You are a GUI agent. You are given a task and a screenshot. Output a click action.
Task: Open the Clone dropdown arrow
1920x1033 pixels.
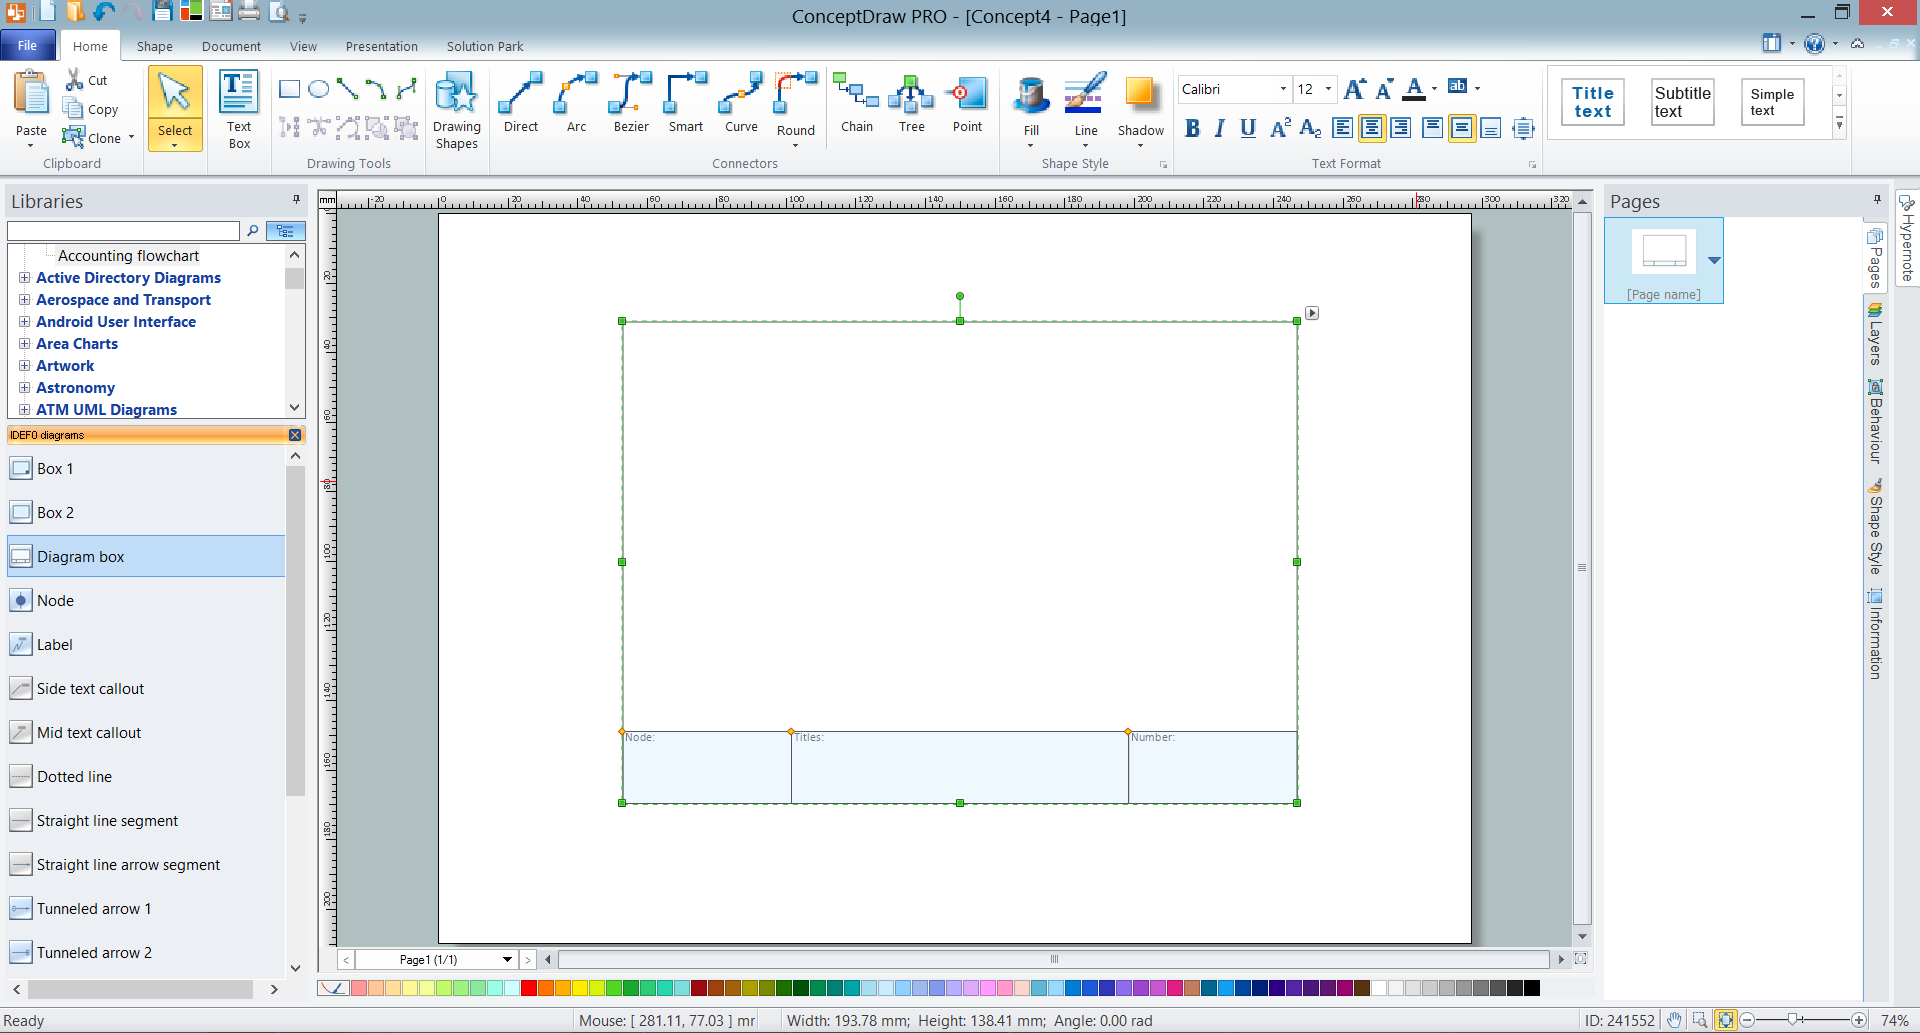pyautogui.click(x=131, y=138)
